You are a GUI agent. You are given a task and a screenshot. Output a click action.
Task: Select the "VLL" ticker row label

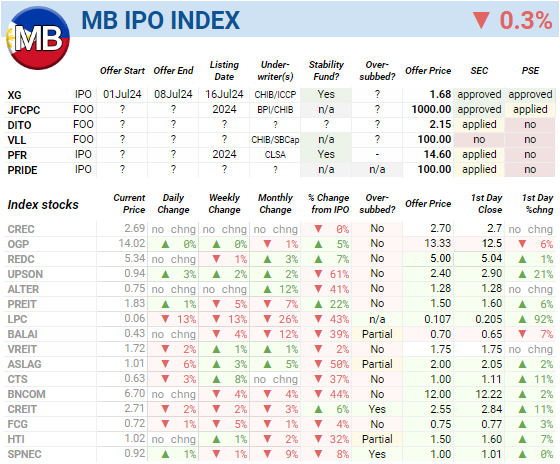coord(16,140)
